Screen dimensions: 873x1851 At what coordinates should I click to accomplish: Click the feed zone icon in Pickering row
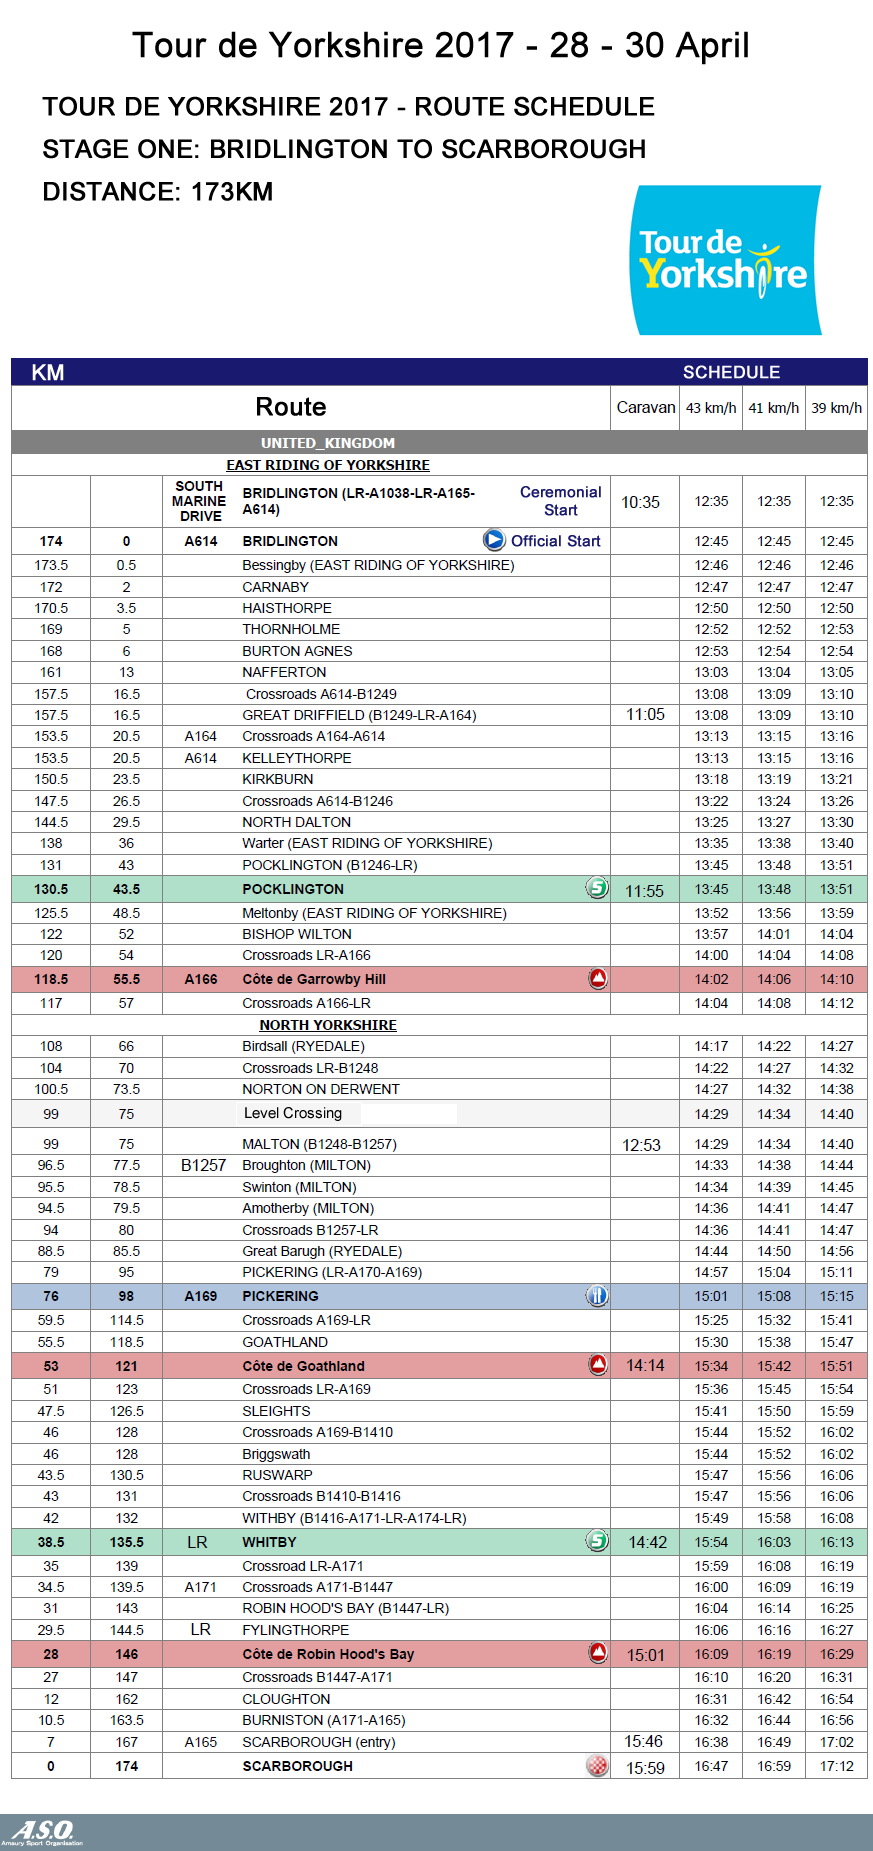click(x=597, y=1296)
